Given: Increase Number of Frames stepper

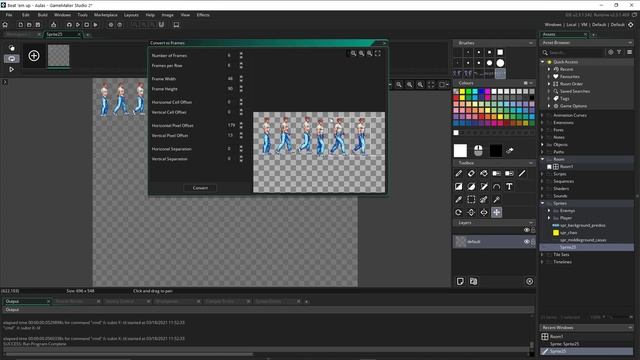Looking at the screenshot, I should click(x=241, y=53).
